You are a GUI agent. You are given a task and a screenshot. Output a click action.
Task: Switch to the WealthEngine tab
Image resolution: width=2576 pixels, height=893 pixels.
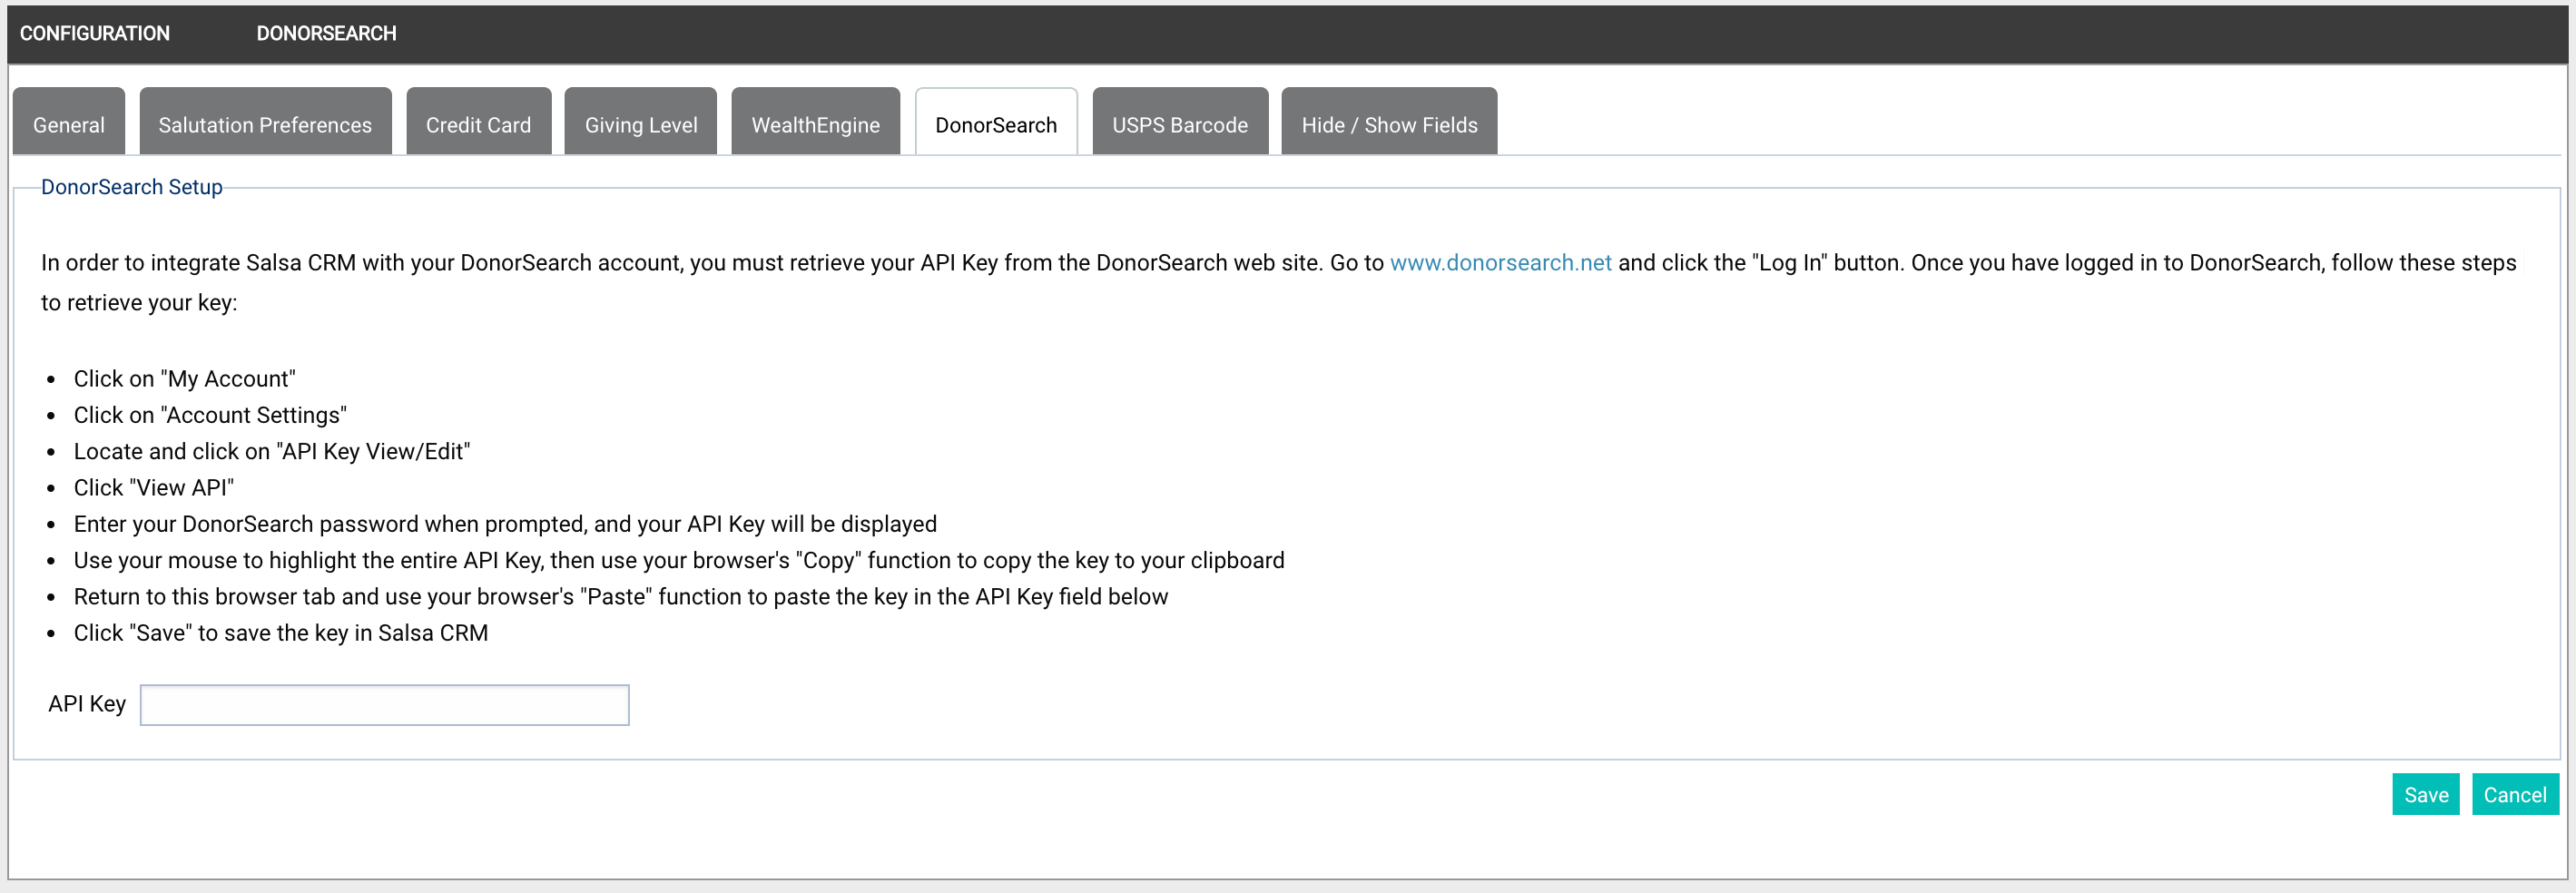point(815,122)
